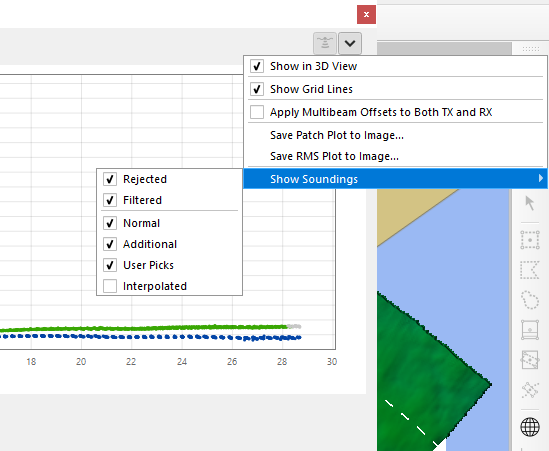
Task: Uncheck Show in 3D View
Action: (257, 66)
